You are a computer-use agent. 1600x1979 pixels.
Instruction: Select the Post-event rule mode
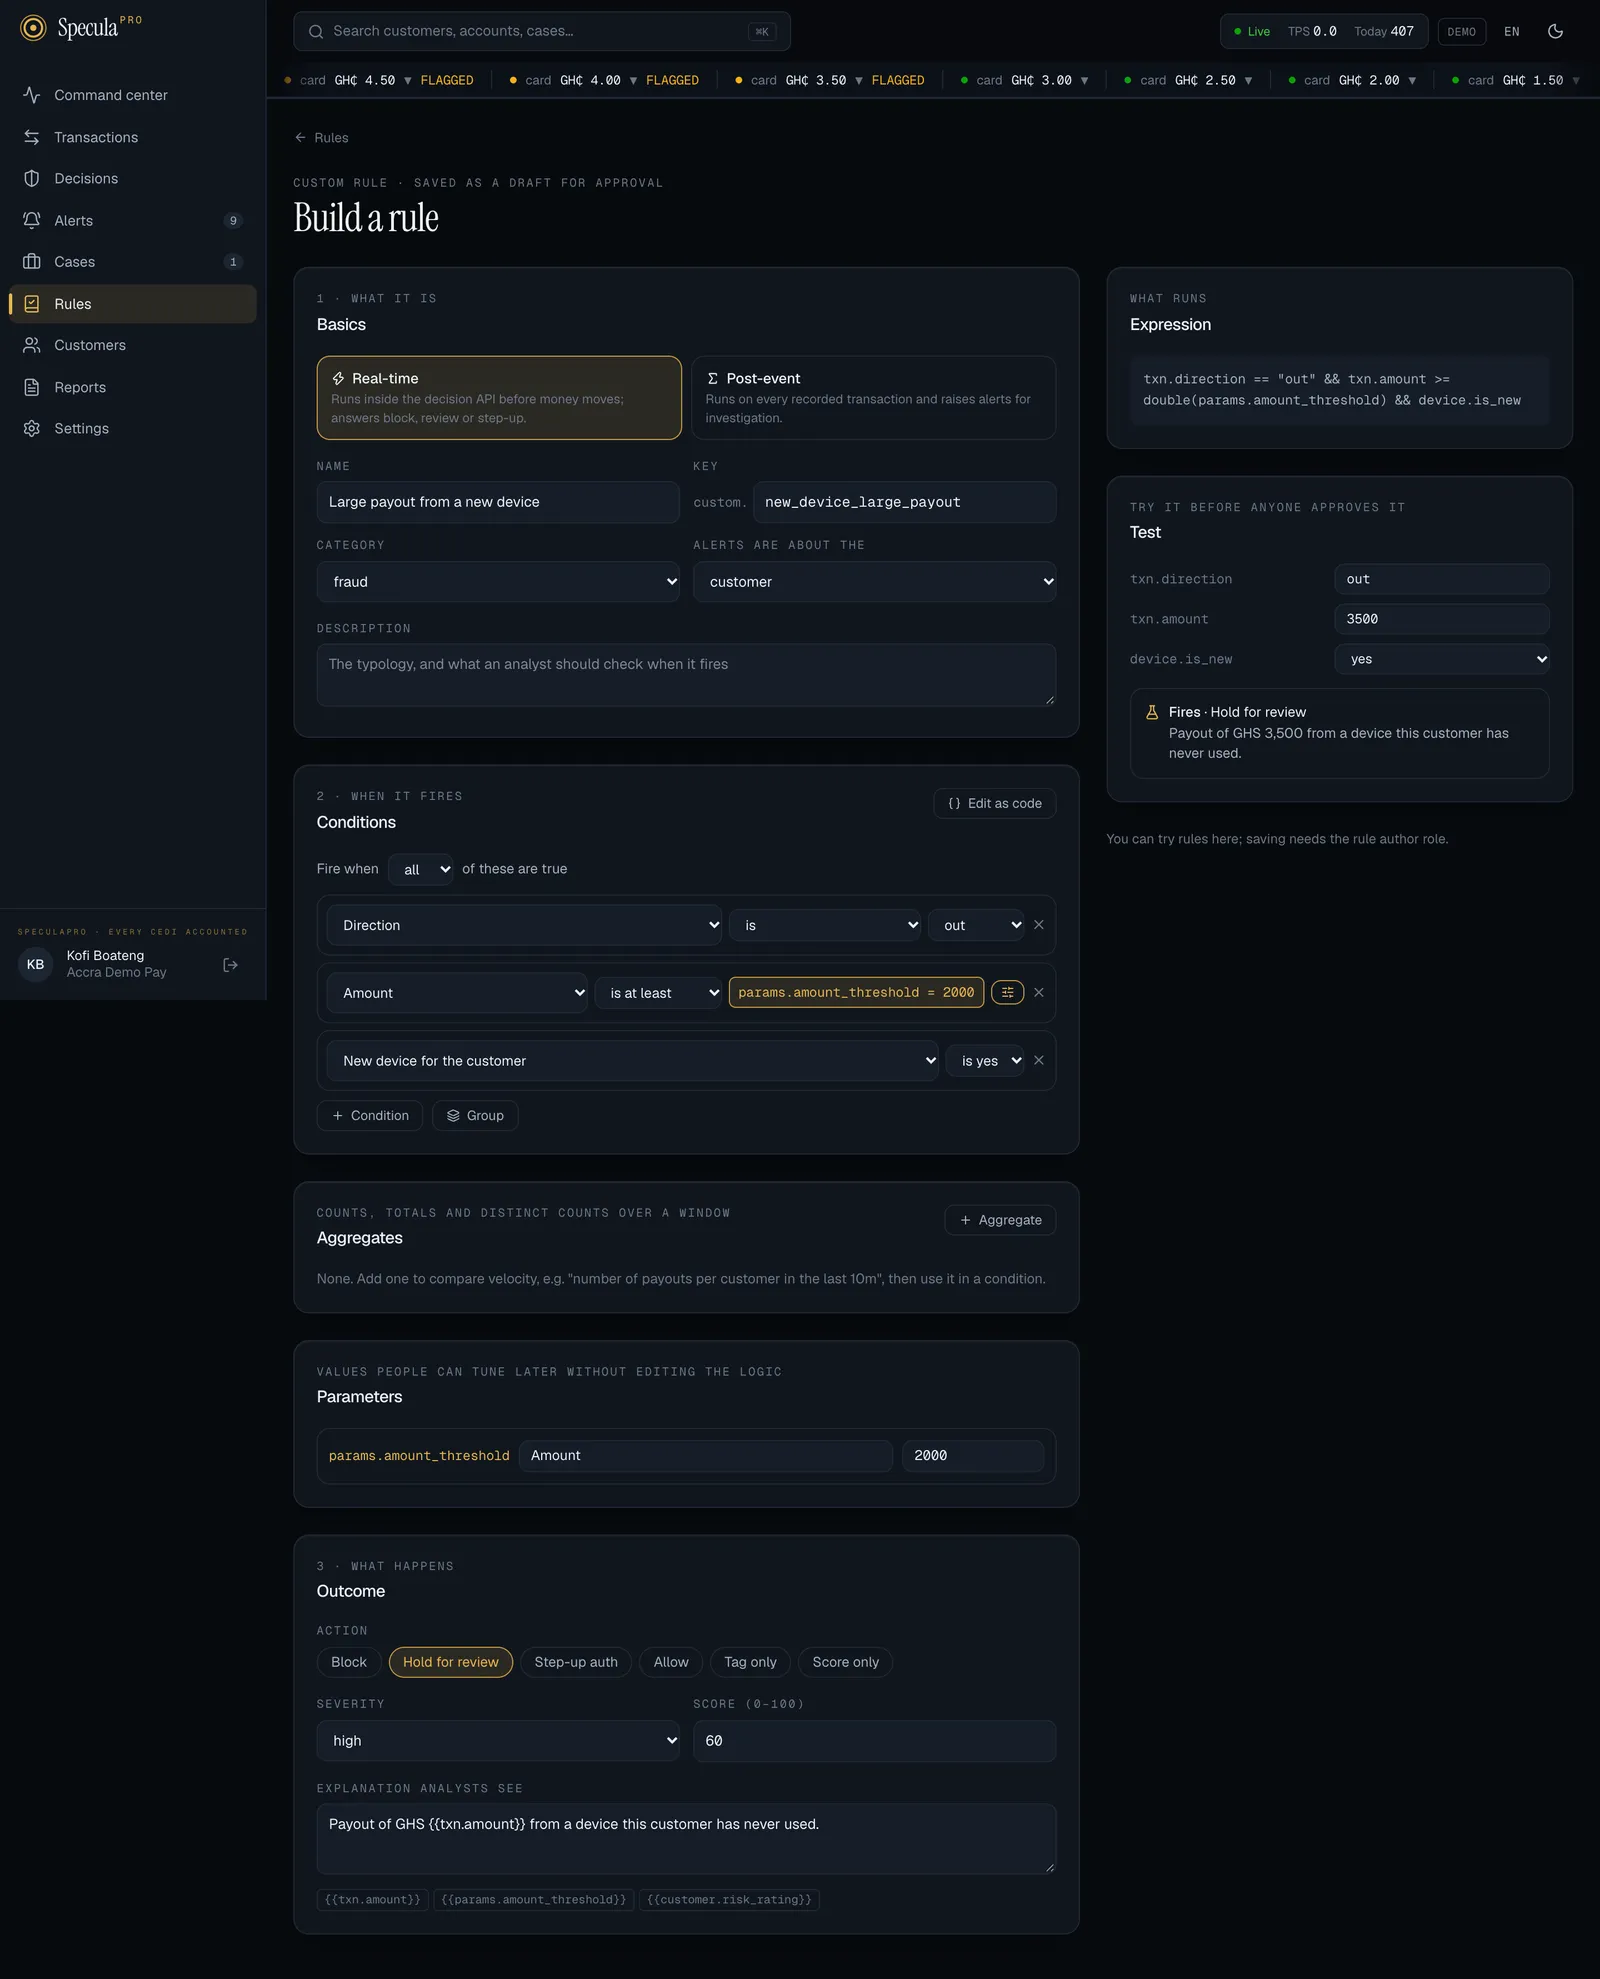pyautogui.click(x=873, y=398)
